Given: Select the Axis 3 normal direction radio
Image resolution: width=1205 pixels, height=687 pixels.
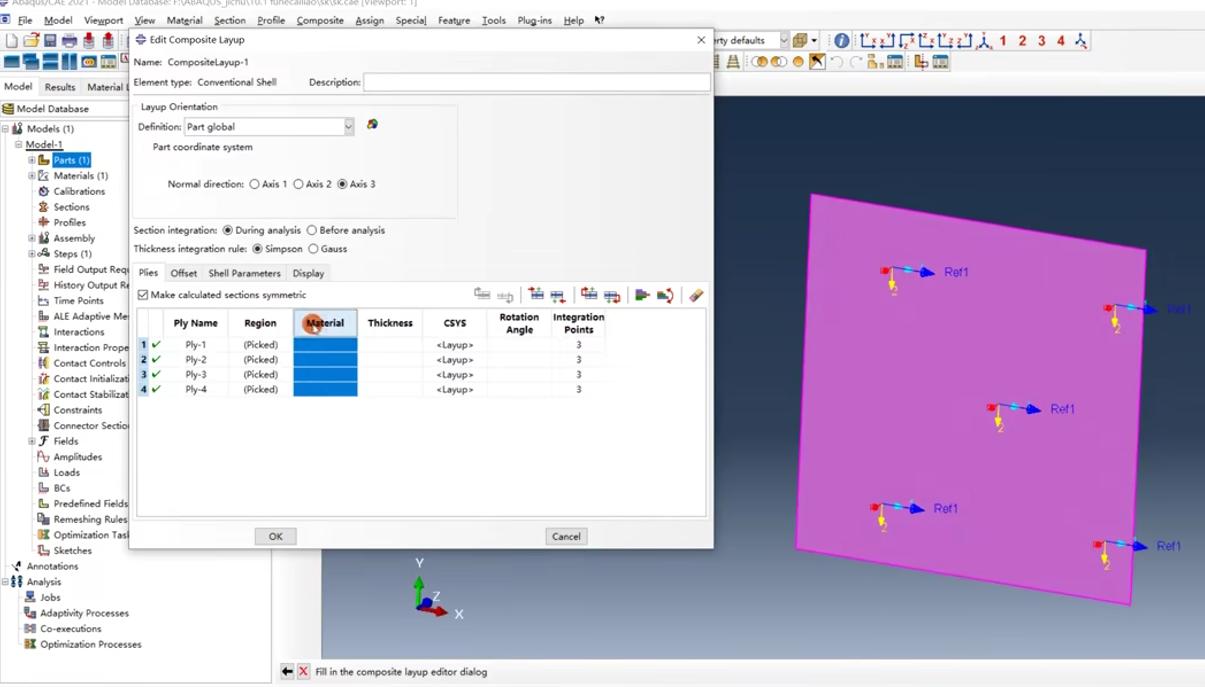Looking at the screenshot, I should pyautogui.click(x=342, y=184).
